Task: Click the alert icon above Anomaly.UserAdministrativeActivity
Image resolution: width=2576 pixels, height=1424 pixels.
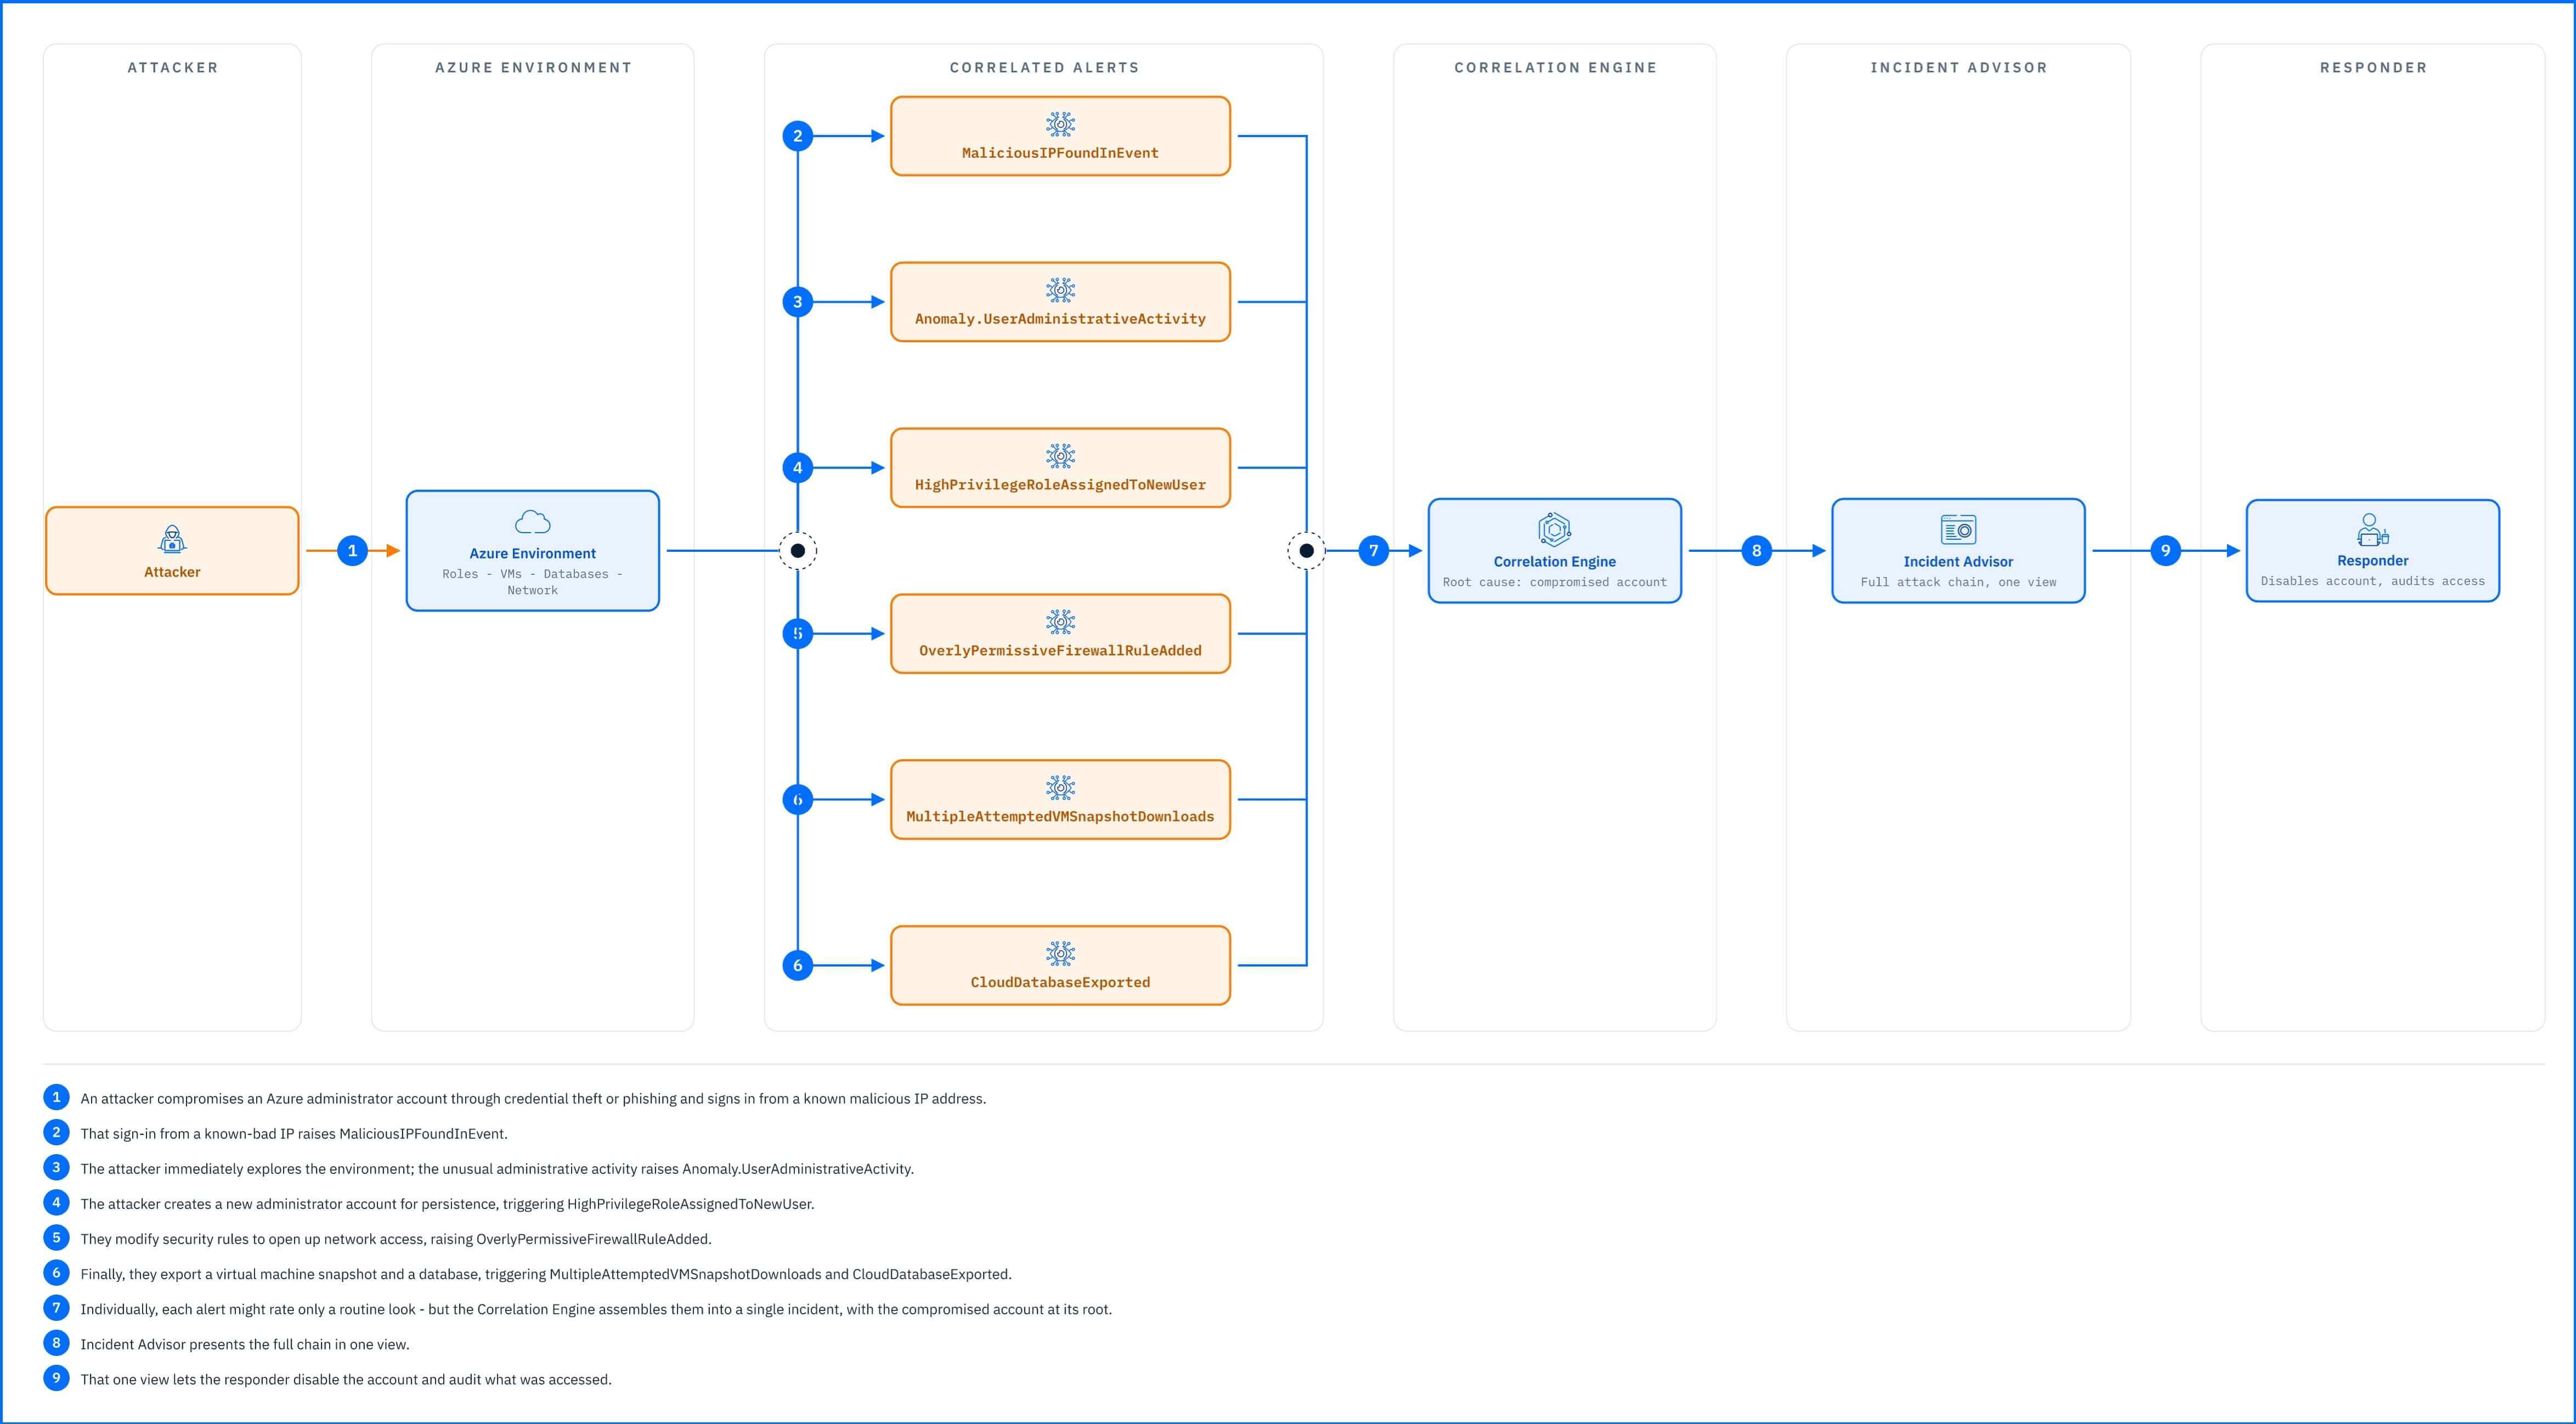Action: pos(1060,290)
